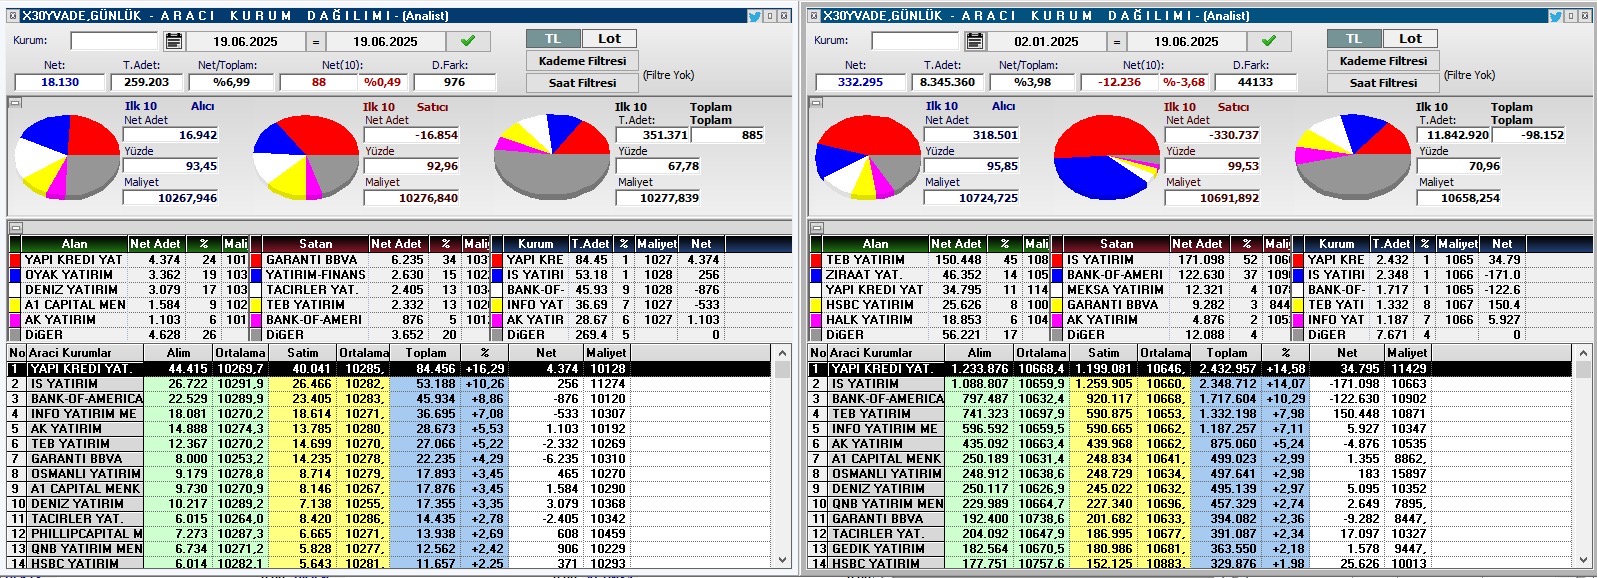
Task: Click the equals button between dates, left window
Action: 316,42
